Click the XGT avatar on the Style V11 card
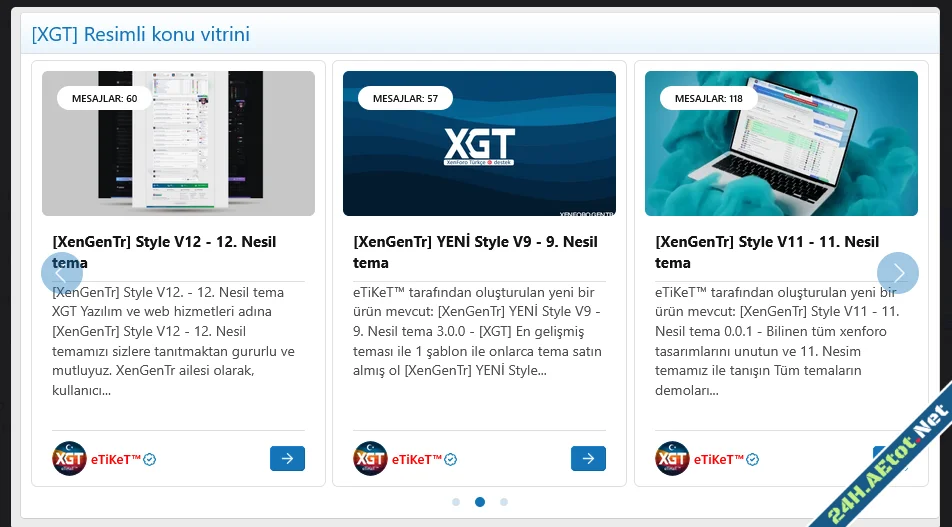Screen dimensions: 952x527 coord(672,458)
